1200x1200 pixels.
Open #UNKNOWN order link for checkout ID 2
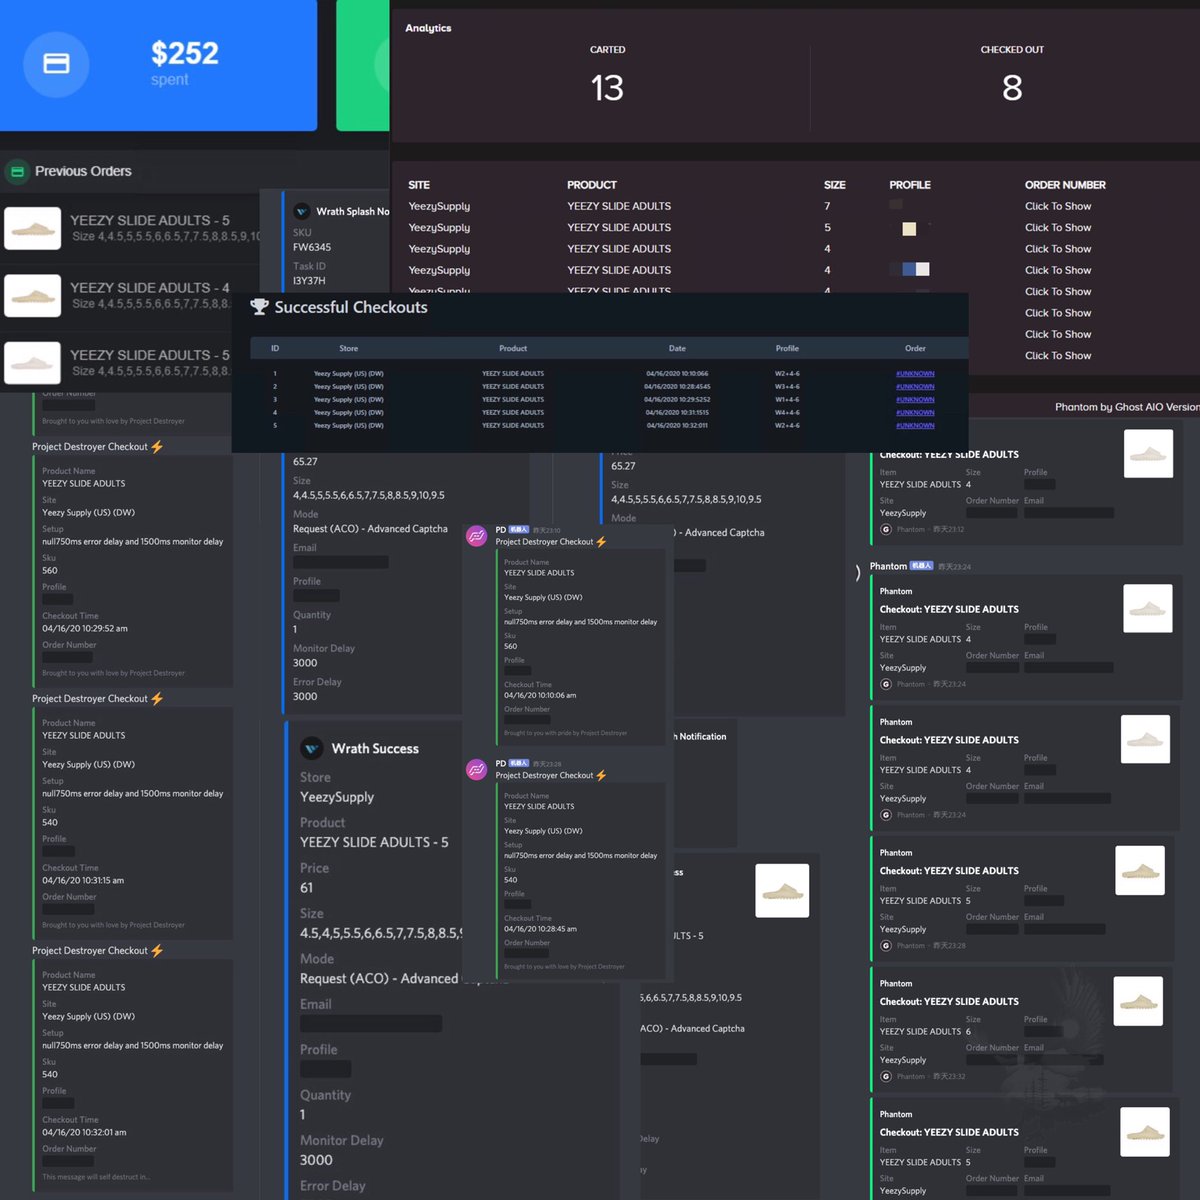tap(915, 387)
